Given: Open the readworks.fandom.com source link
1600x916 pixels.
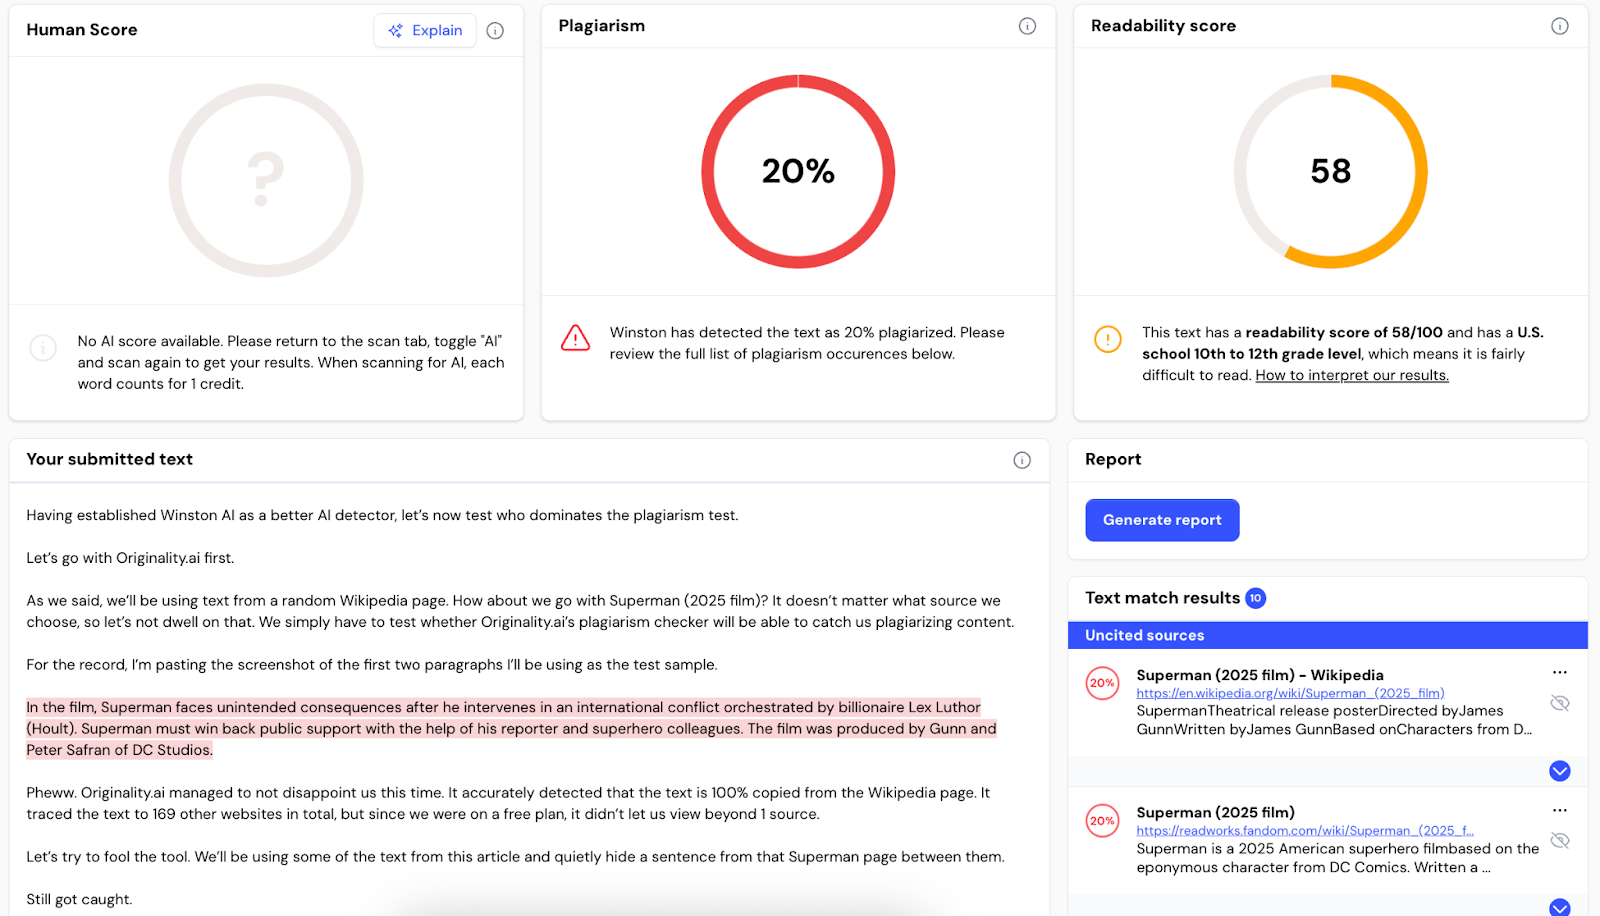Looking at the screenshot, I should [1304, 831].
